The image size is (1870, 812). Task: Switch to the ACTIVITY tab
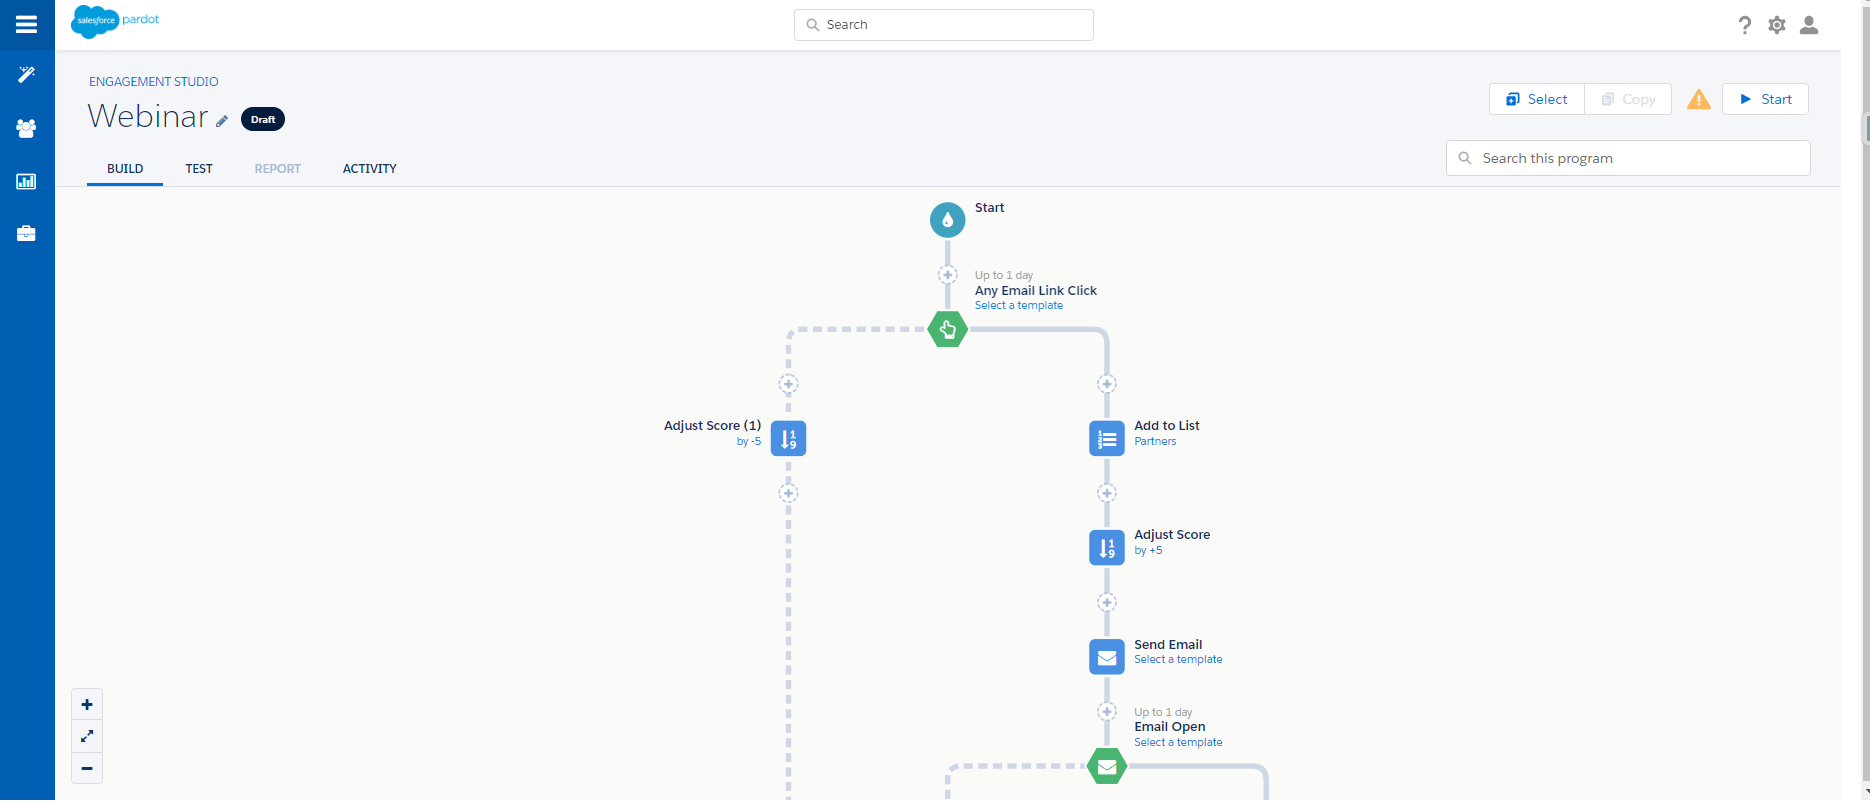370,169
